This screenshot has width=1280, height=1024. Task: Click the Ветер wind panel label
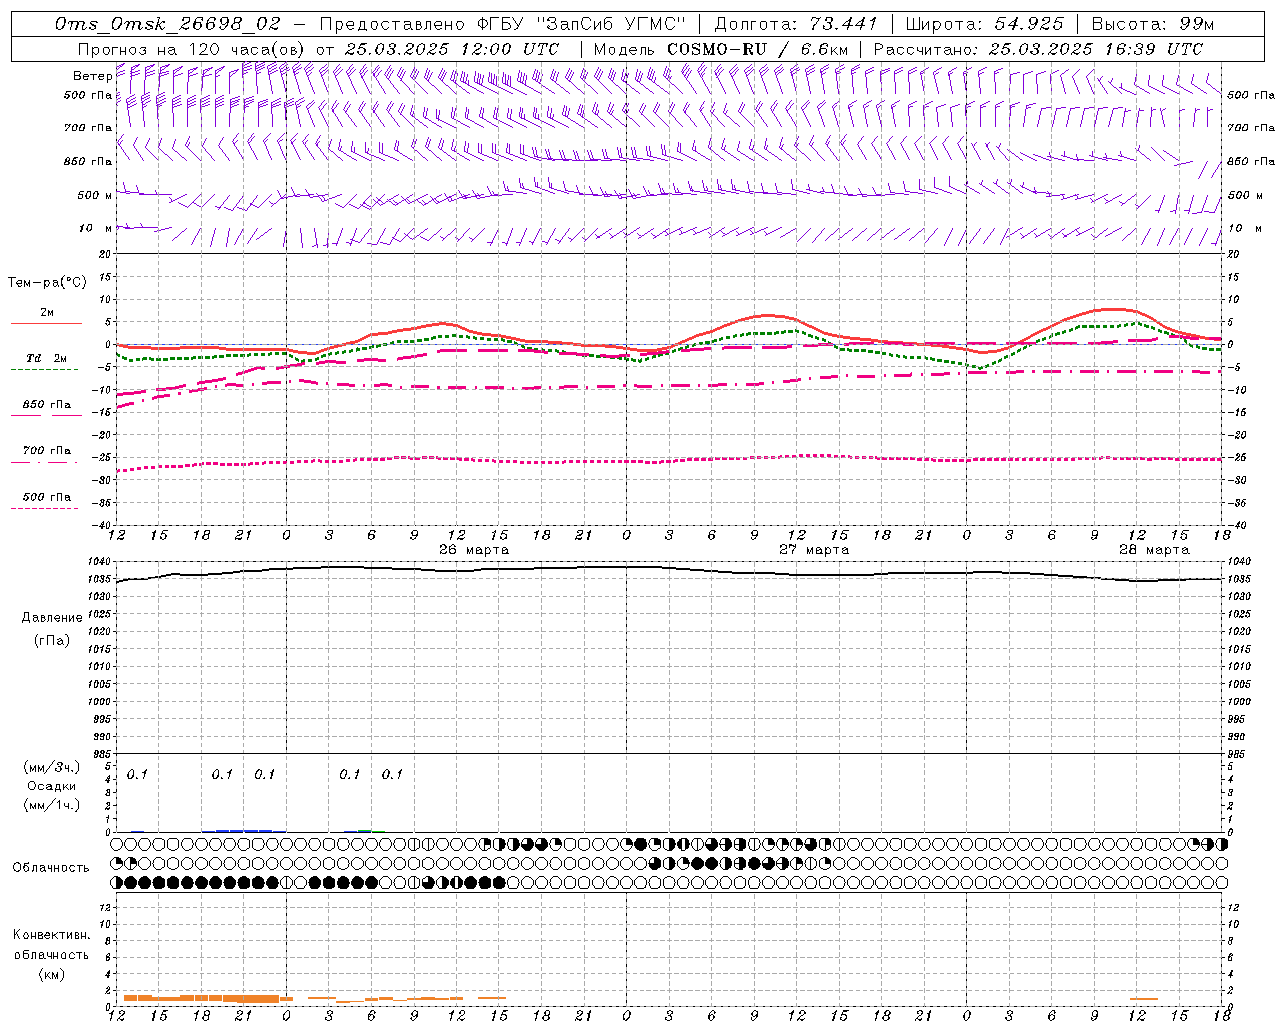point(93,76)
